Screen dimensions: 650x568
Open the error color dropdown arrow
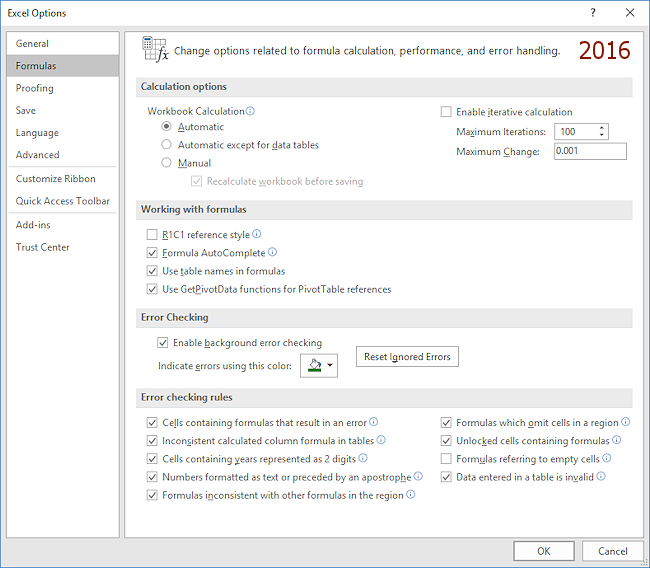pos(330,365)
